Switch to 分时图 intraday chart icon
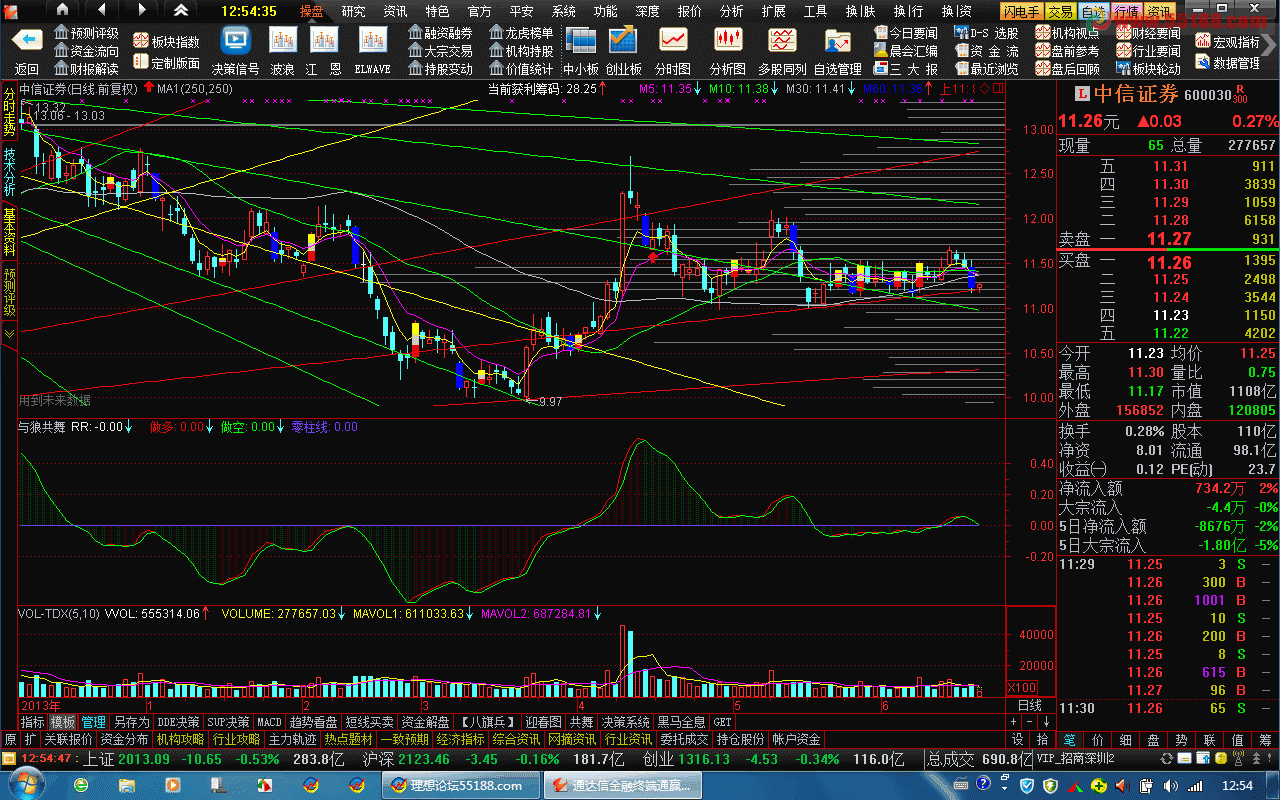 pyautogui.click(x=673, y=40)
